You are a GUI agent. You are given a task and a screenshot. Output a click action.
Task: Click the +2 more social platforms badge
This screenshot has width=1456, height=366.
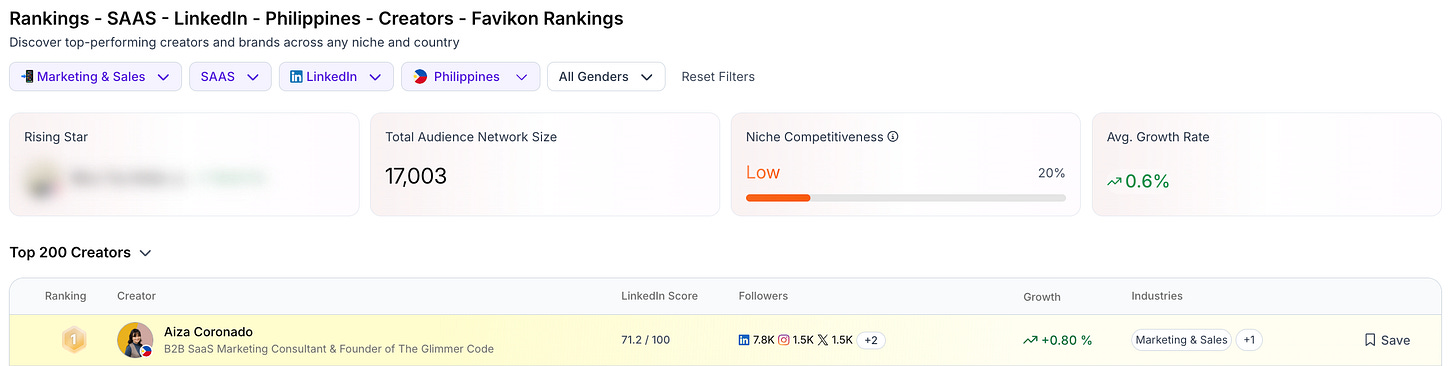tap(871, 340)
